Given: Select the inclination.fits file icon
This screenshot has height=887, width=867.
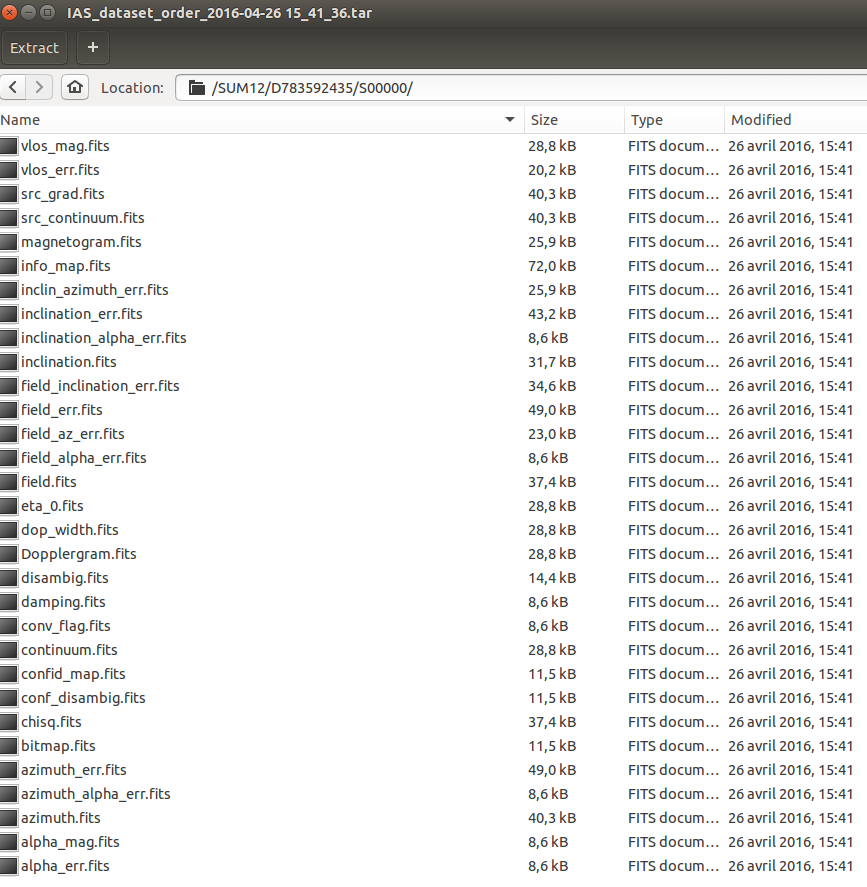Looking at the screenshot, I should 8,362.
